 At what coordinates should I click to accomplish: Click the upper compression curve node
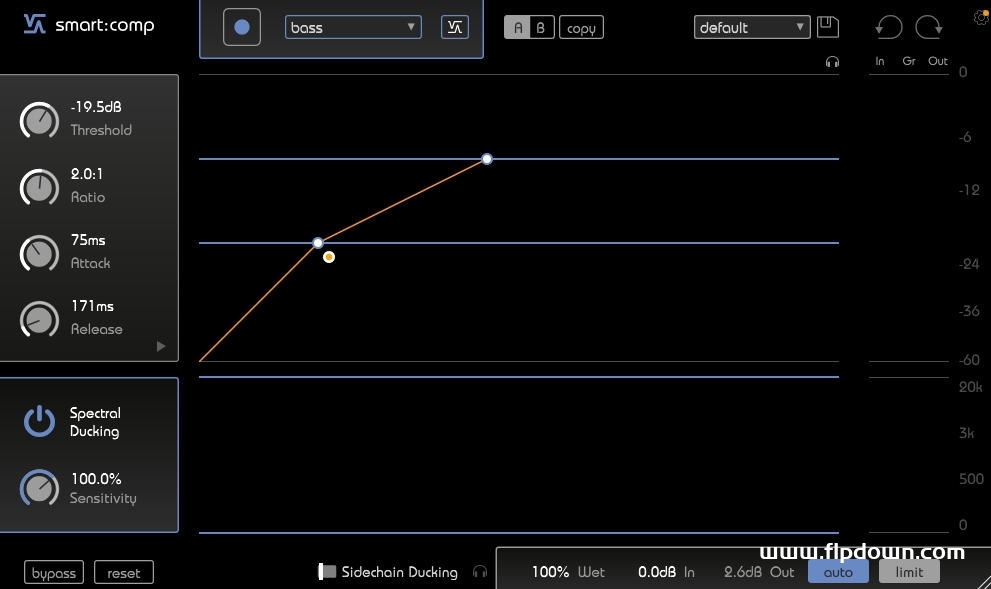click(487, 159)
